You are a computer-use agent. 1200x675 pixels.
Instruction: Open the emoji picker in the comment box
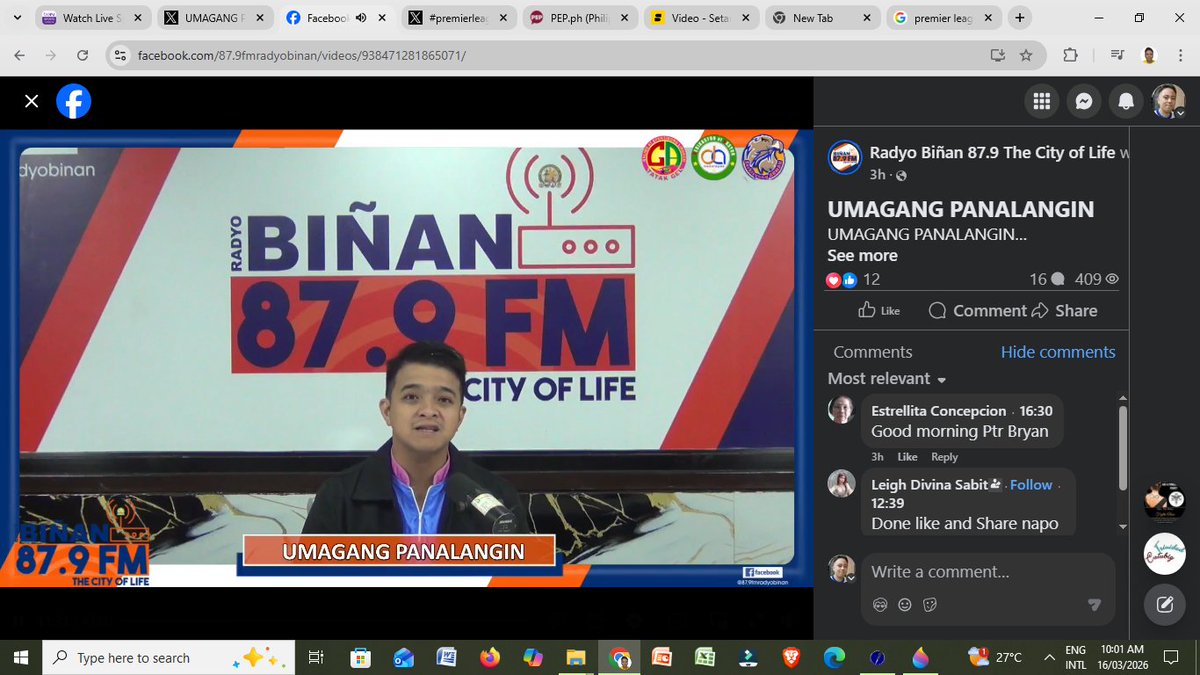(905, 605)
